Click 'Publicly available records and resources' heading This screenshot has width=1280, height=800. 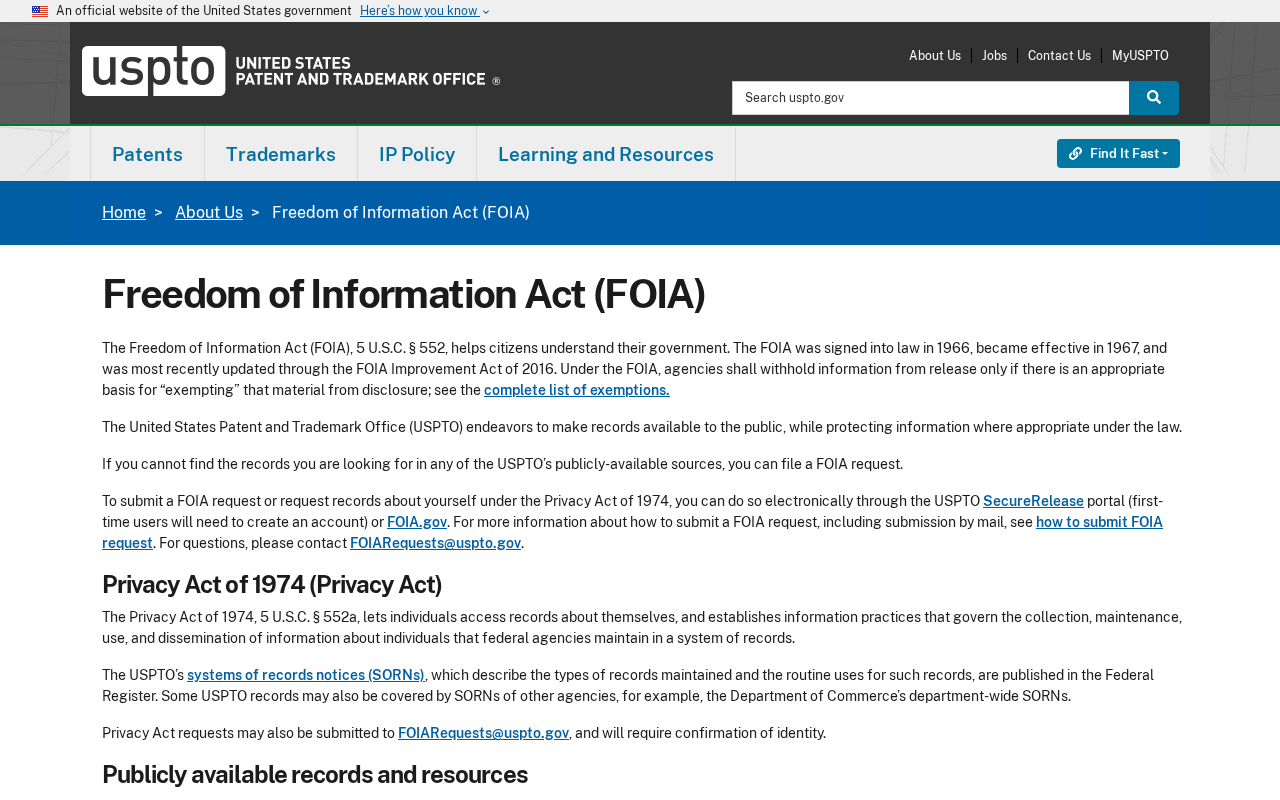(315, 774)
